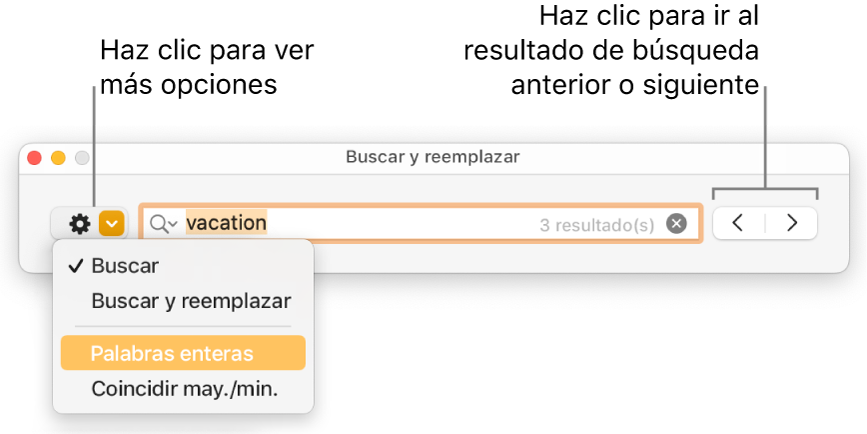
Task: Click the "3 resultado(s)" count text
Action: coord(597,225)
